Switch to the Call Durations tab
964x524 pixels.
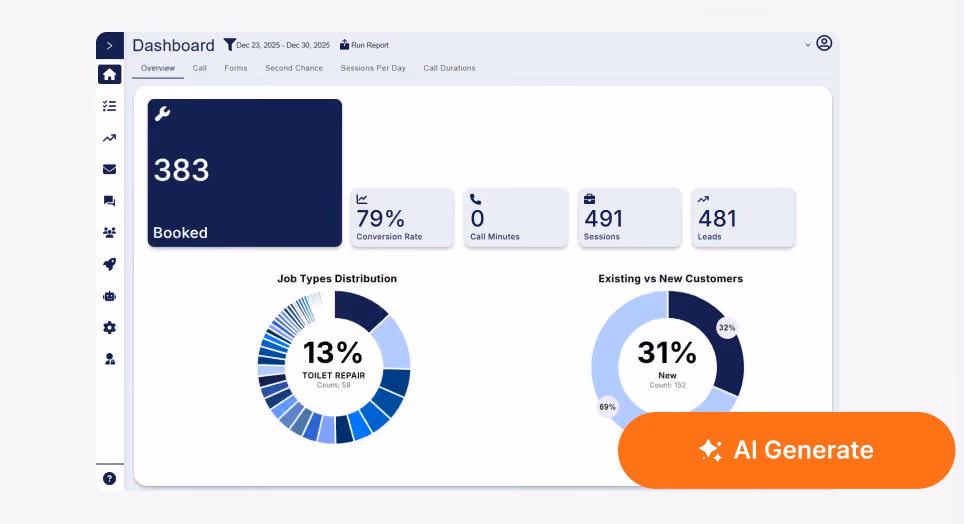point(449,68)
